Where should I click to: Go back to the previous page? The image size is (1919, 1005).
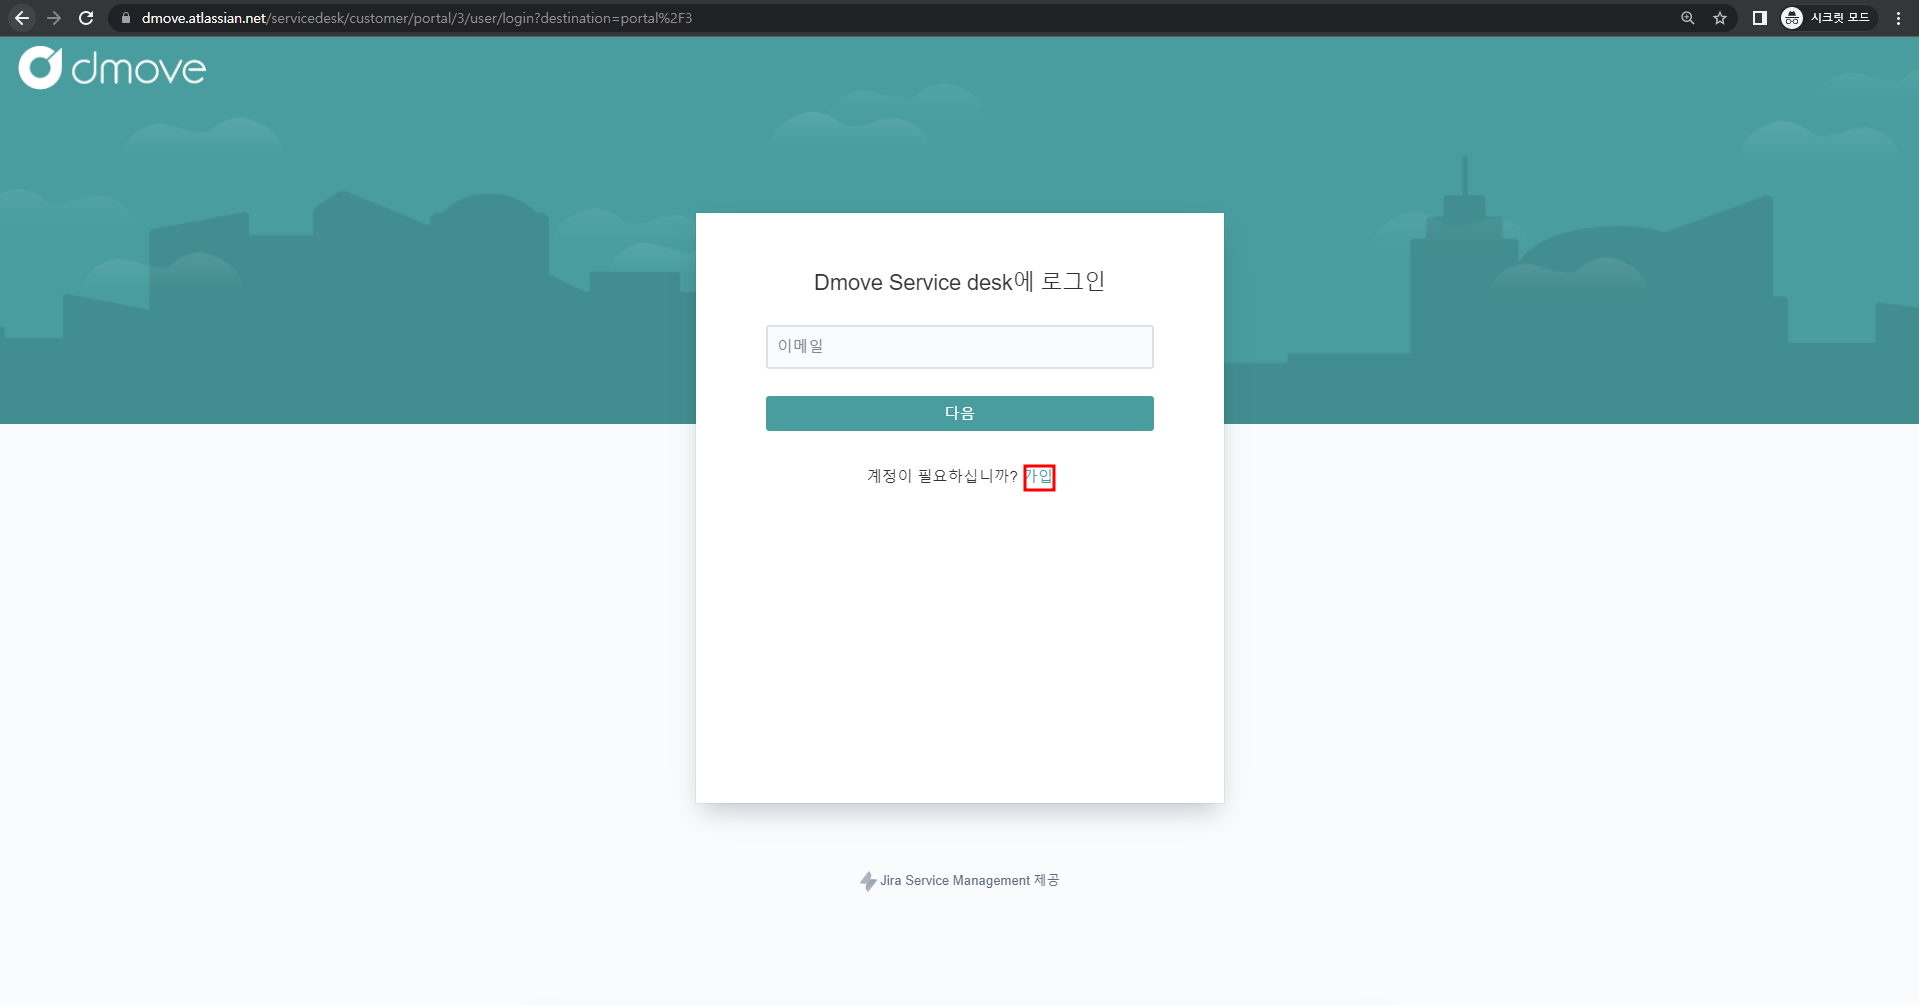pos(22,18)
